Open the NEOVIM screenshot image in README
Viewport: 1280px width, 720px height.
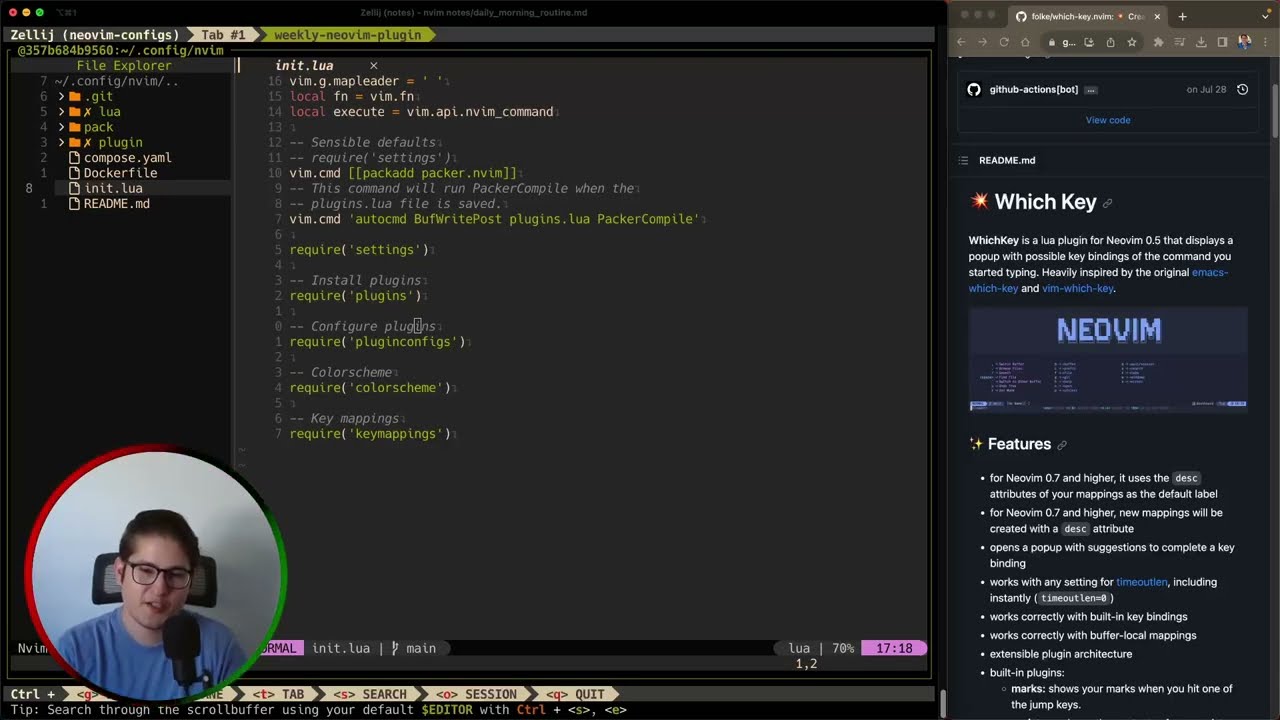click(x=1108, y=359)
